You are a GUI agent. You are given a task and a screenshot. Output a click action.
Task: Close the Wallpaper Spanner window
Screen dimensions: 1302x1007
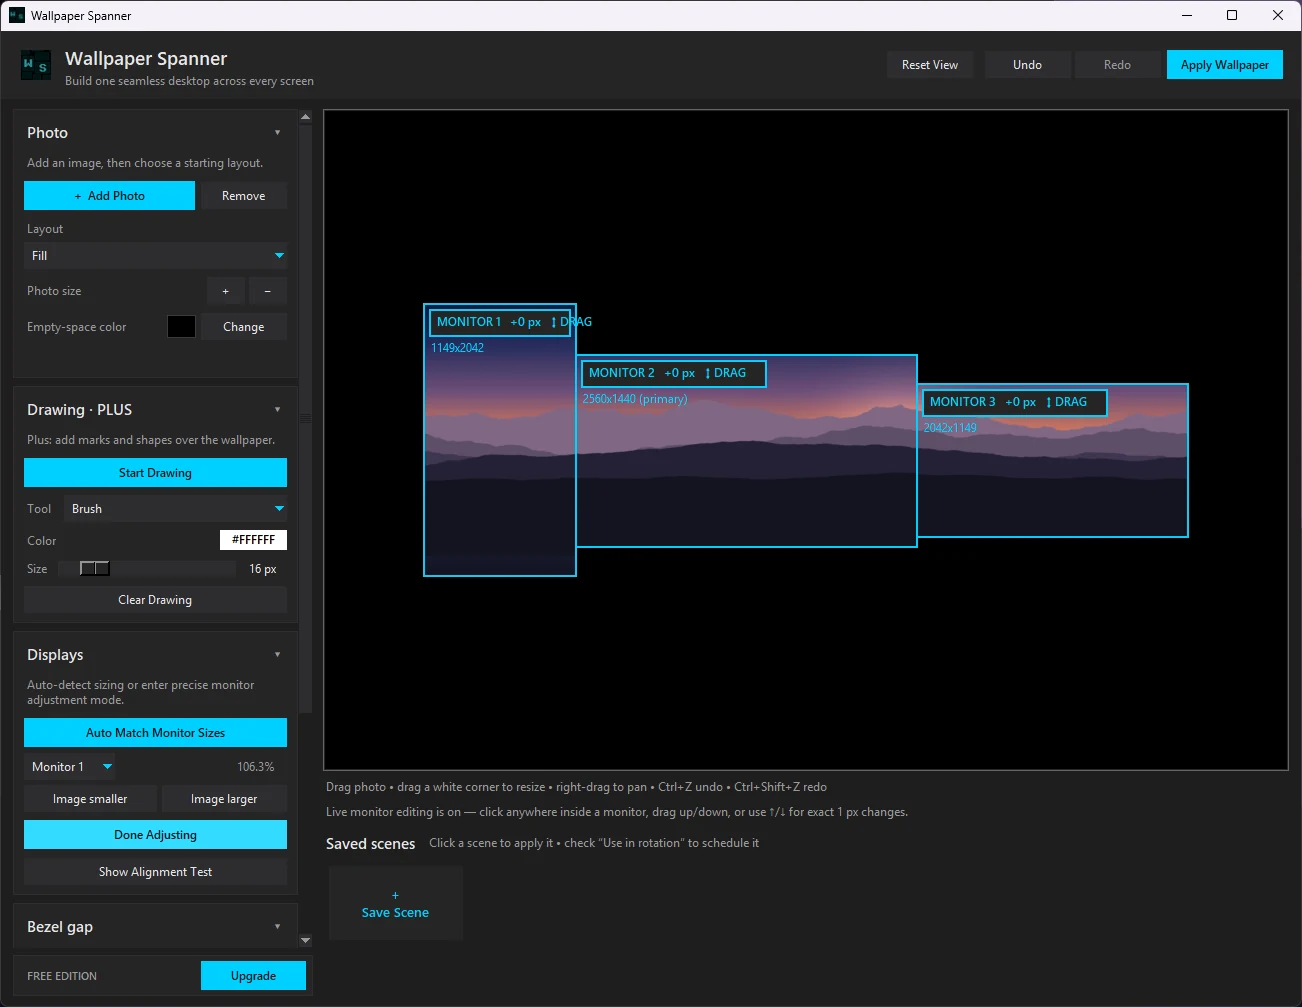click(1278, 15)
